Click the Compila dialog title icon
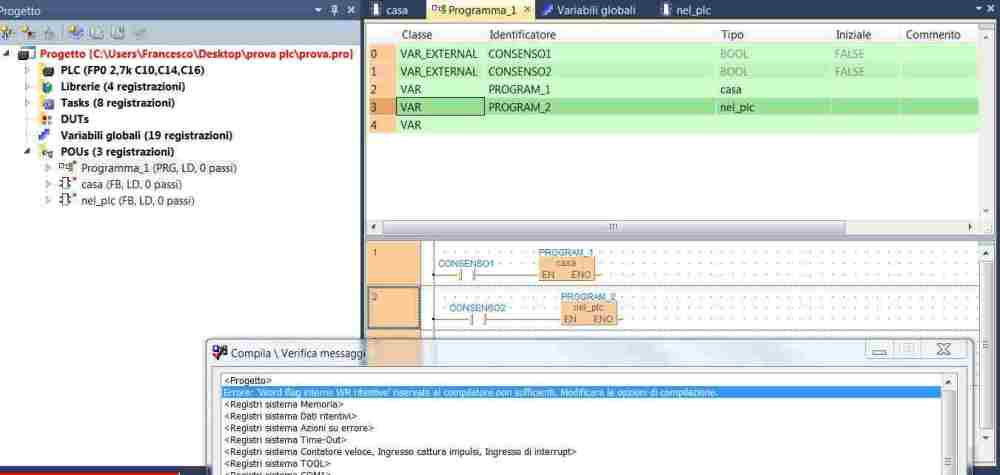1000x475 pixels. click(x=219, y=352)
